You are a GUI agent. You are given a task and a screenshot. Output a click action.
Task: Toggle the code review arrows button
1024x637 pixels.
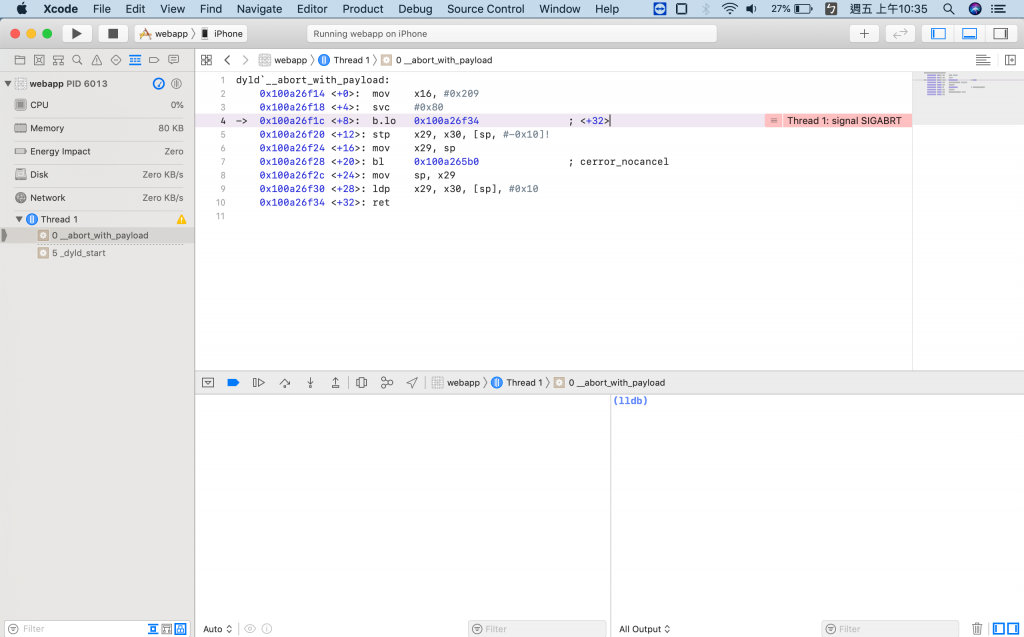pyautogui.click(x=900, y=33)
